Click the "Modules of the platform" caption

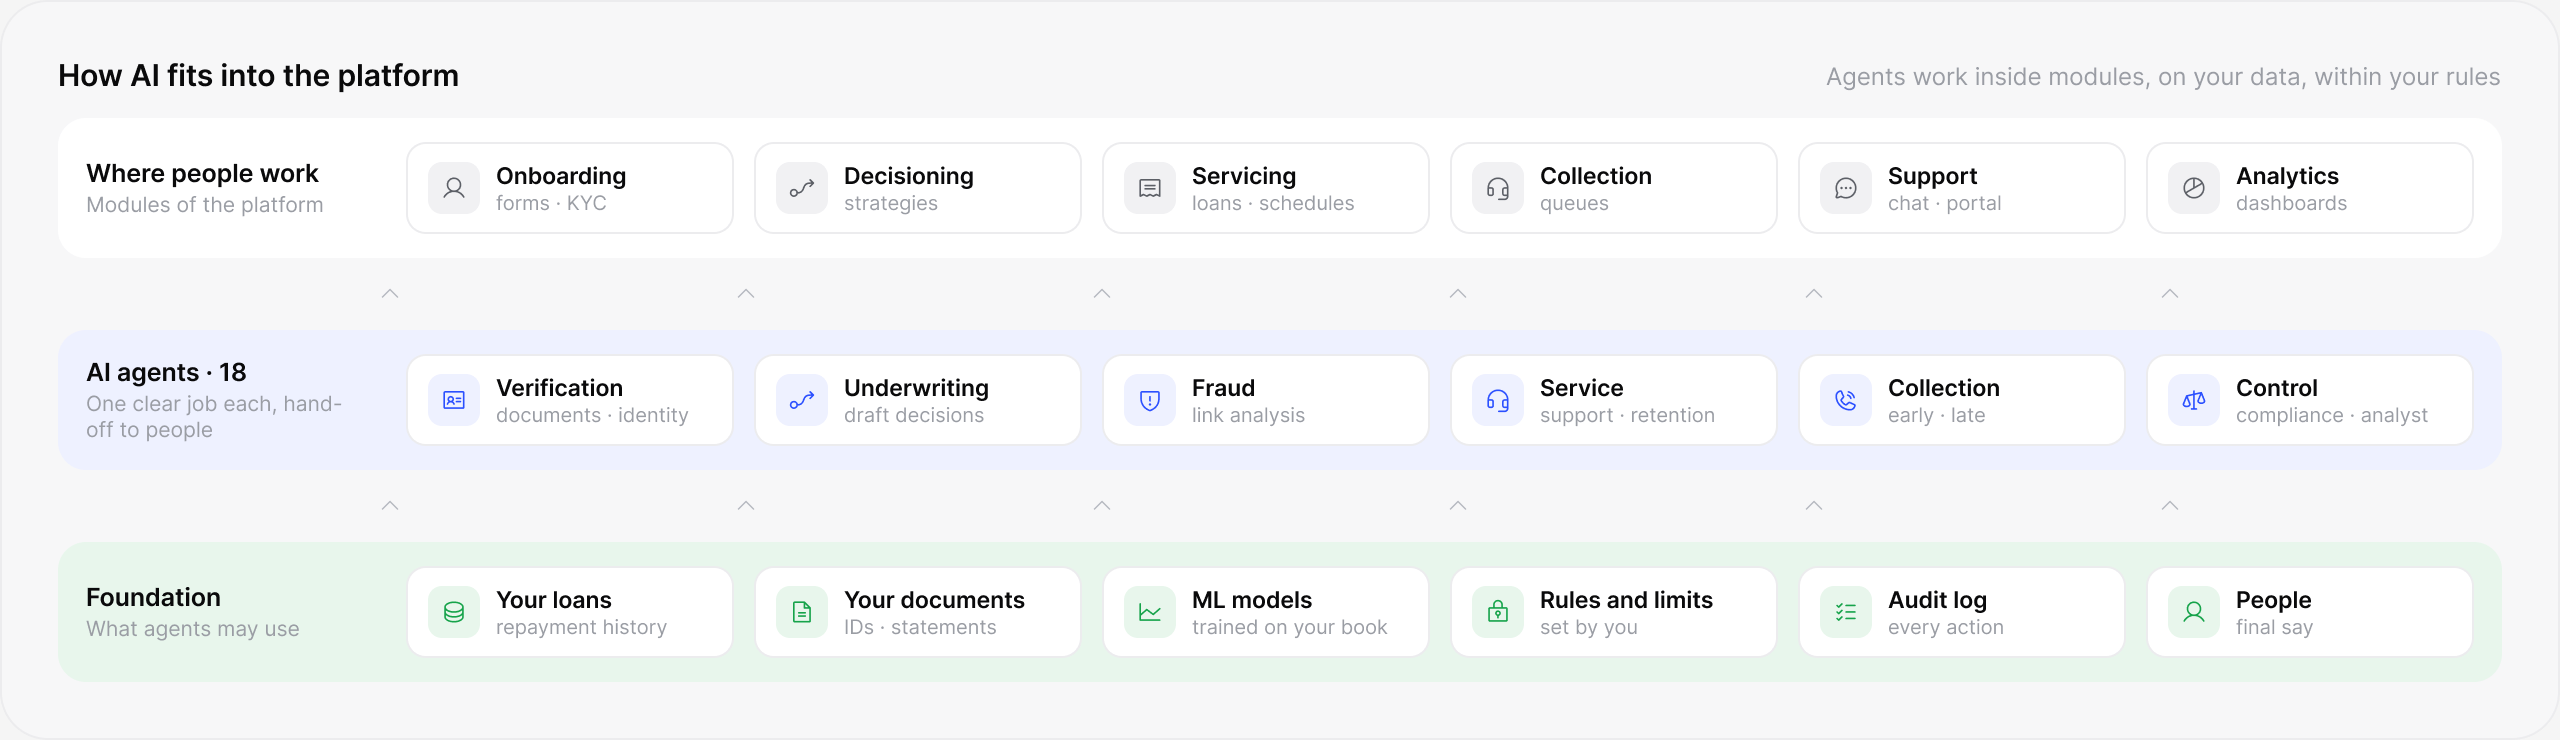205,205
